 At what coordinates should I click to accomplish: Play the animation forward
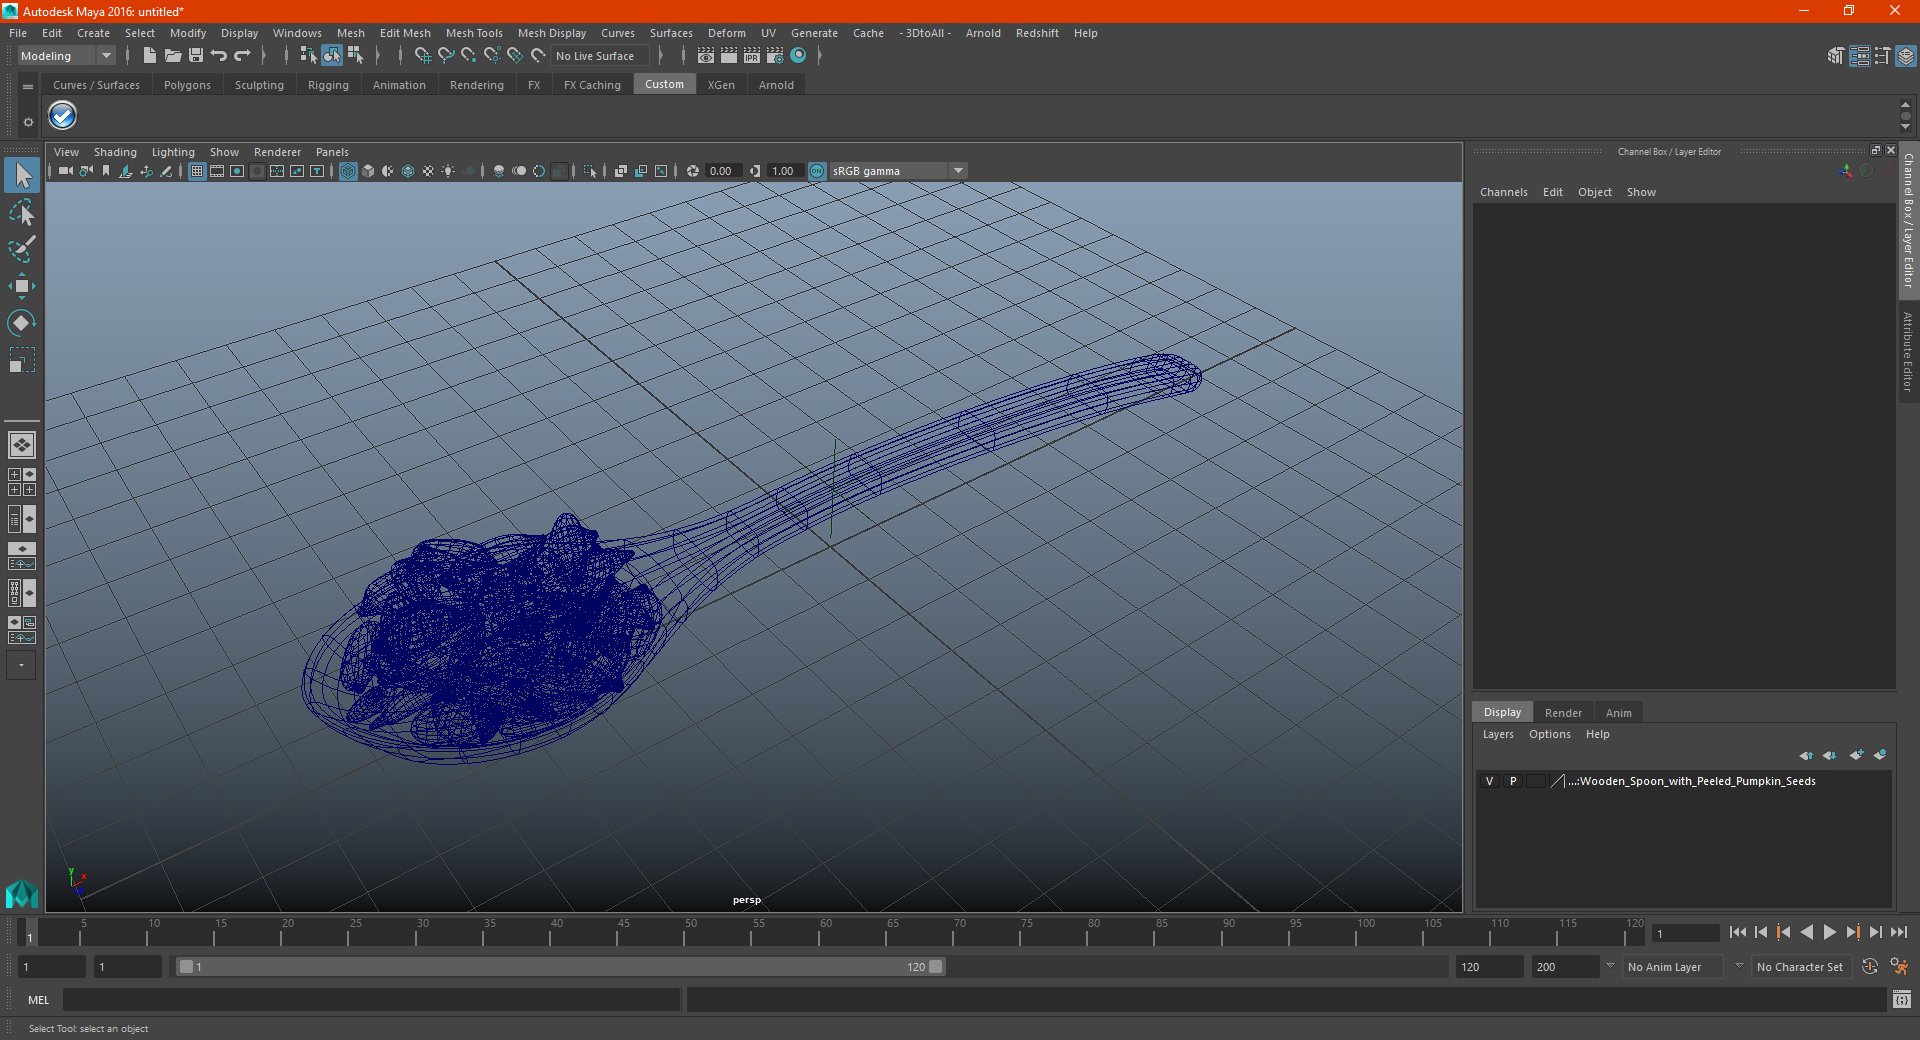pos(1830,932)
